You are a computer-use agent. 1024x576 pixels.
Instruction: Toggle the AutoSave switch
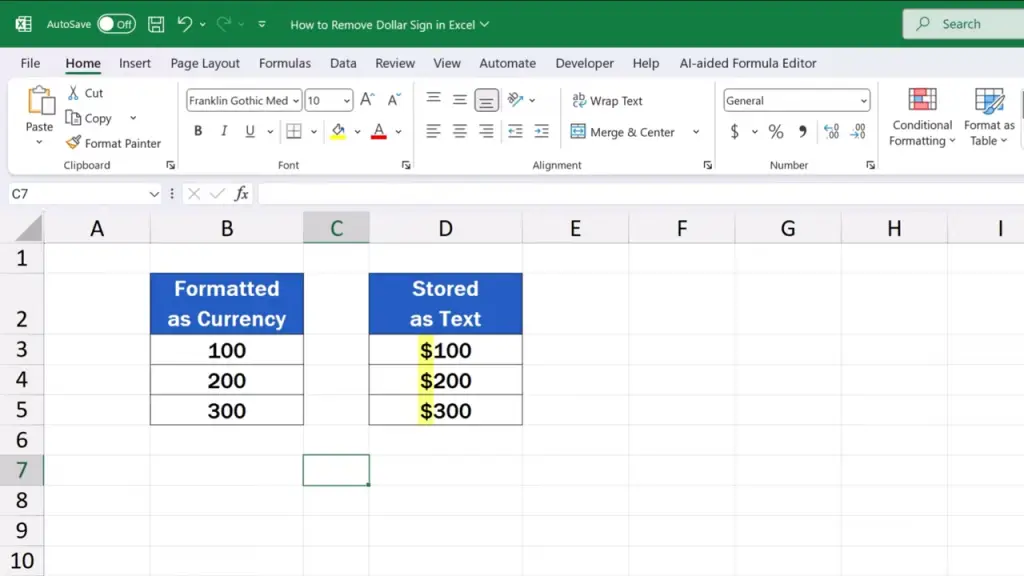tap(116, 24)
